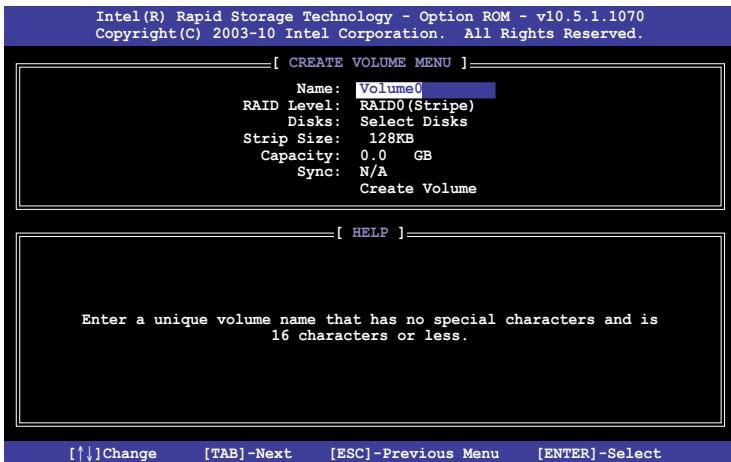The width and height of the screenshot is (731, 462).
Task: Click the [ENTER]-Select hint
Action: coord(599,453)
